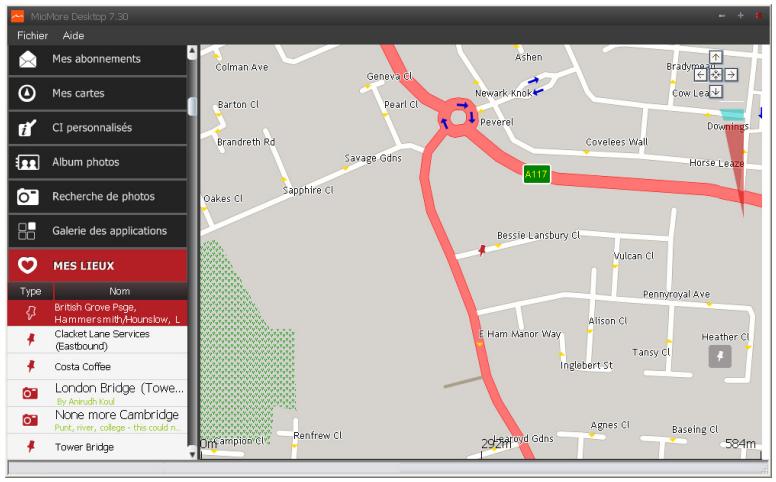Click the camera icon beside London Bridge
Screen dimensions: 776x482
point(30,393)
